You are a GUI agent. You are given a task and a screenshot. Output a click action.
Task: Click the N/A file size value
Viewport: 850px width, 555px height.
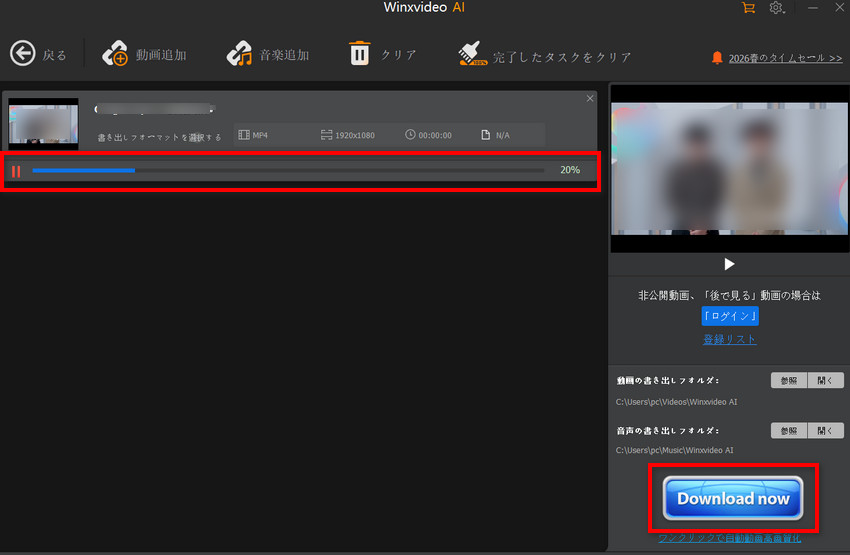pos(503,135)
